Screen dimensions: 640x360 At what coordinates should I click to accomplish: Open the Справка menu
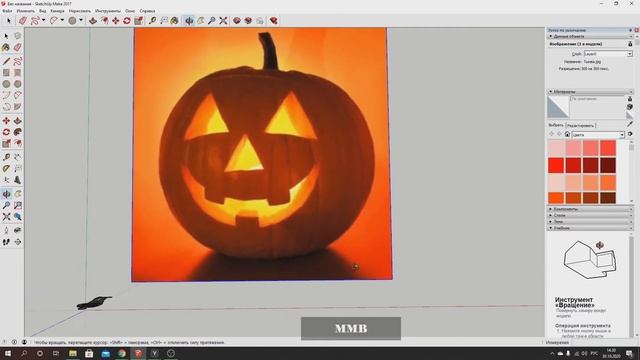coord(147,11)
